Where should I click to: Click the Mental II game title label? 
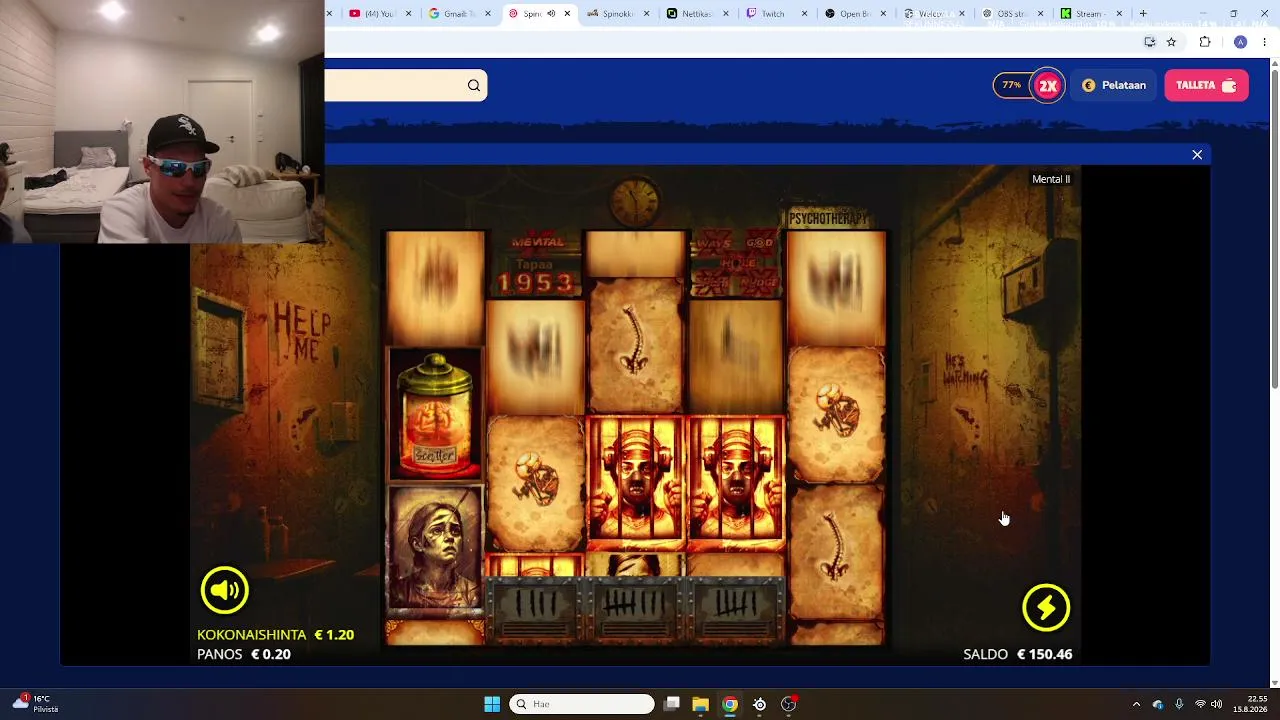click(1051, 179)
